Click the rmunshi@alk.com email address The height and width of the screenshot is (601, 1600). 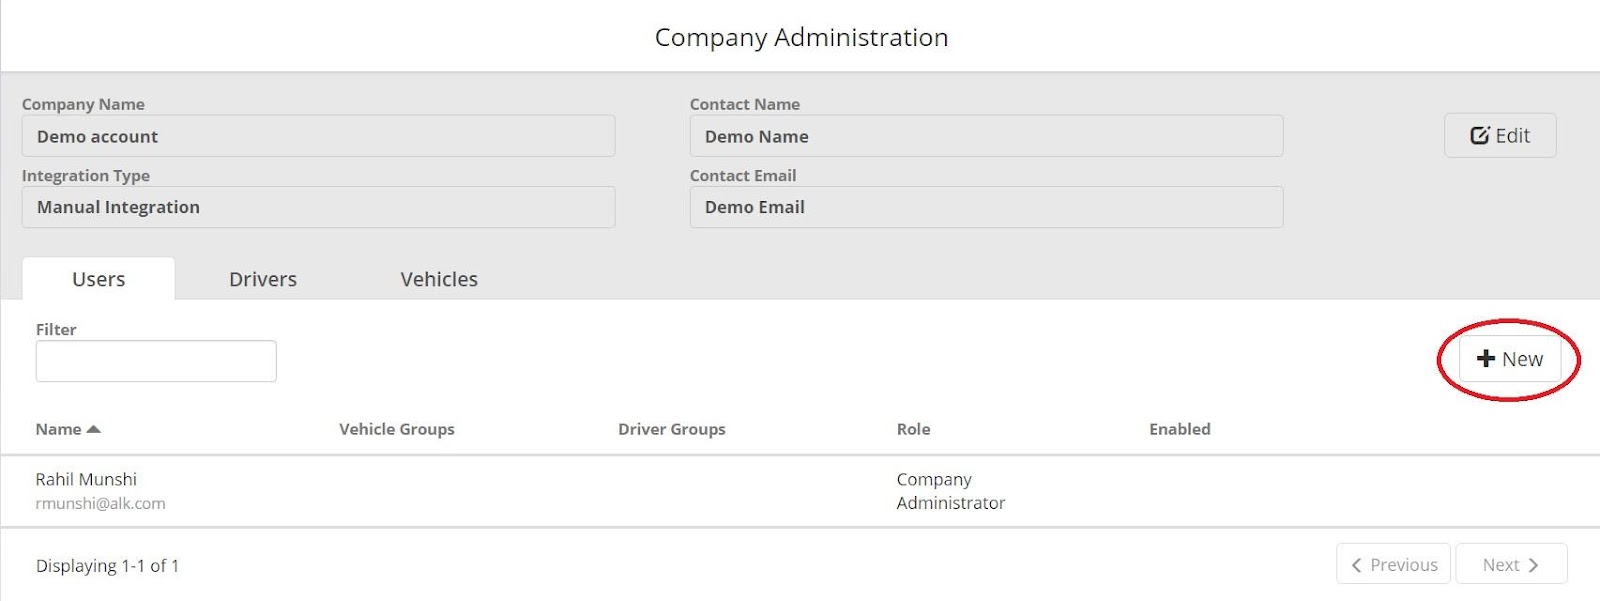tap(100, 503)
